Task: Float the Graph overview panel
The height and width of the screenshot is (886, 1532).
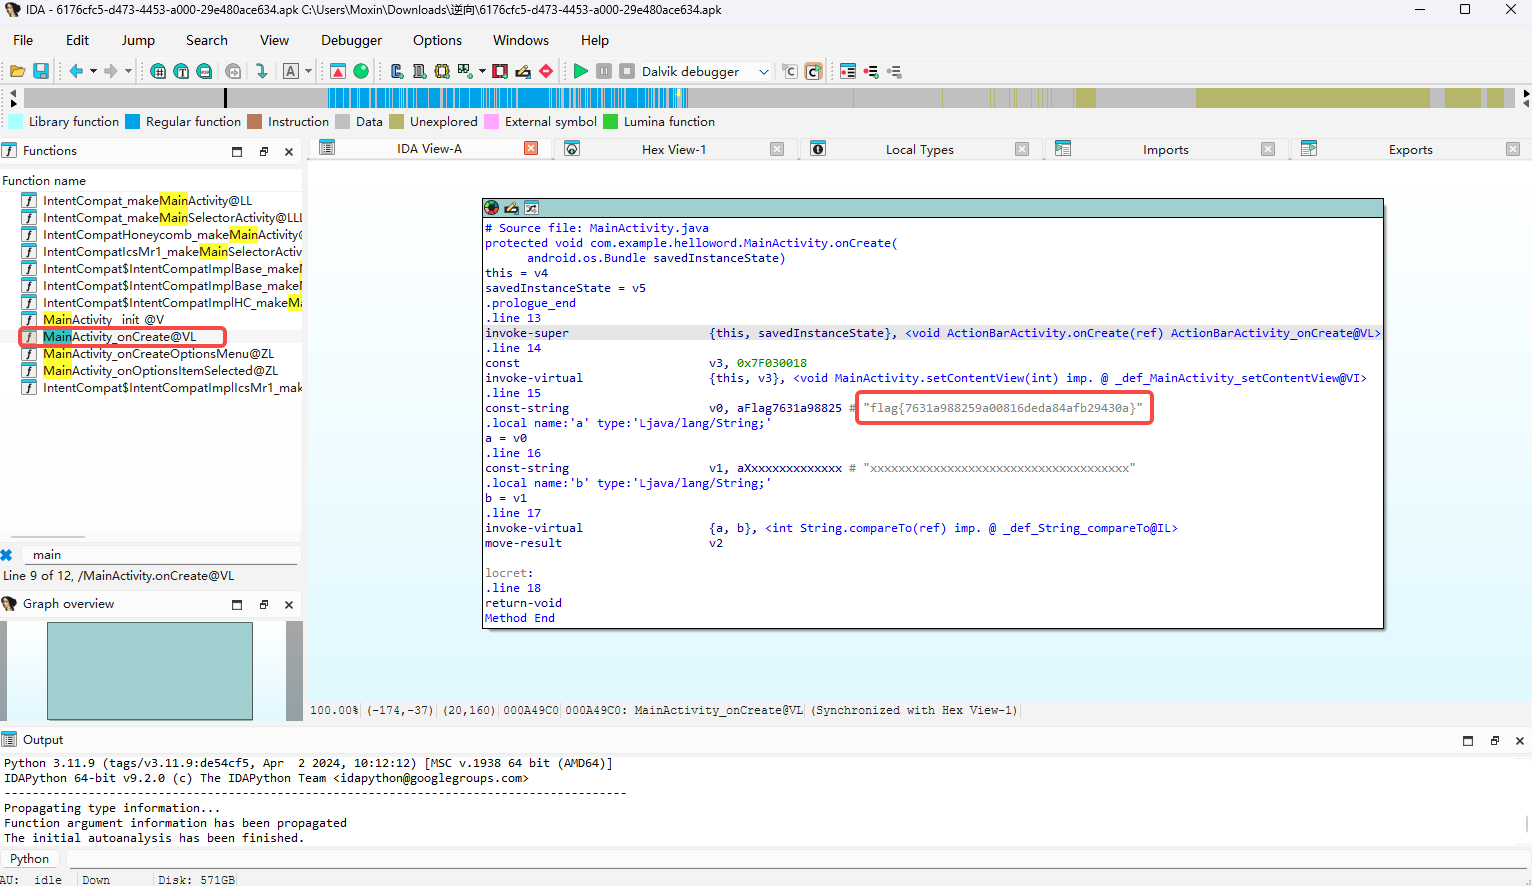Action: (x=264, y=605)
